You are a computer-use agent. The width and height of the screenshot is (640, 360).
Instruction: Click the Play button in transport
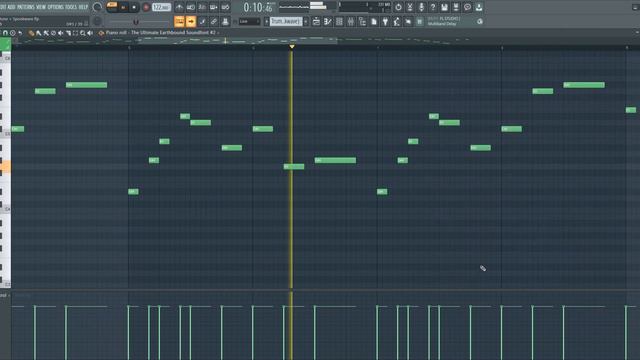click(x=123, y=7)
